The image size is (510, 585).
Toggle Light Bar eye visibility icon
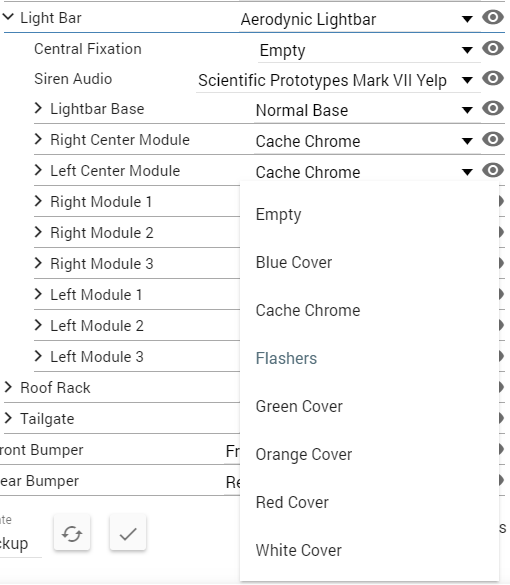pos(493,17)
